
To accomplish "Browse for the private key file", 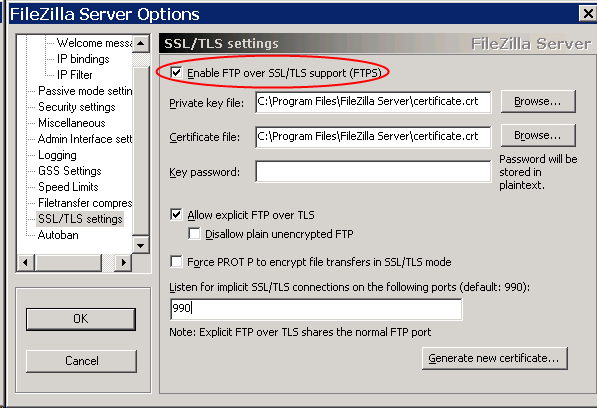I will (538, 101).
